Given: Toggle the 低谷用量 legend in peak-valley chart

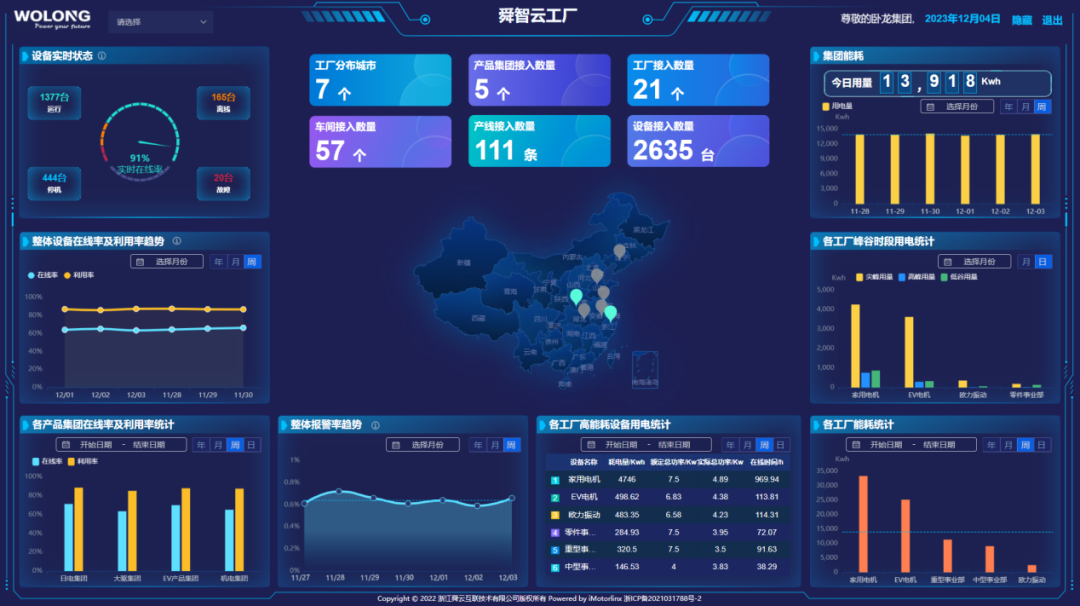Looking at the screenshot, I should (x=944, y=277).
